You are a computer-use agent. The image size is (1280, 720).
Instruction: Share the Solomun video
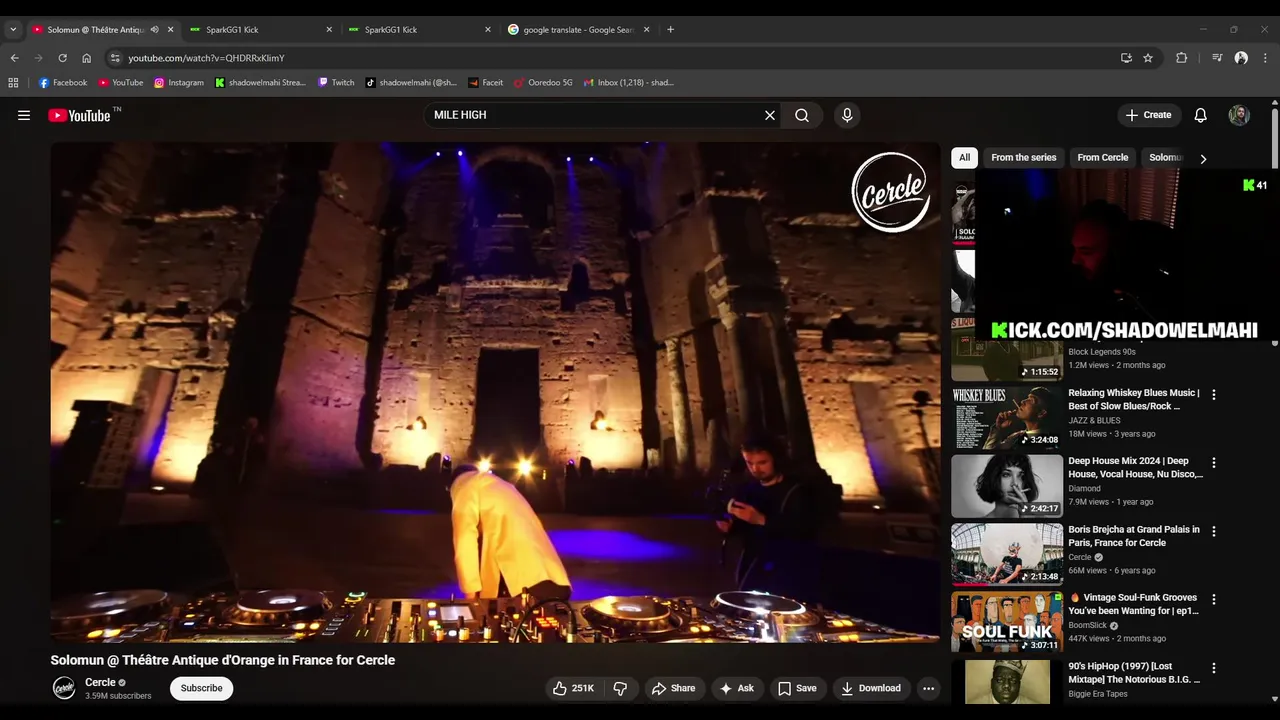click(673, 688)
